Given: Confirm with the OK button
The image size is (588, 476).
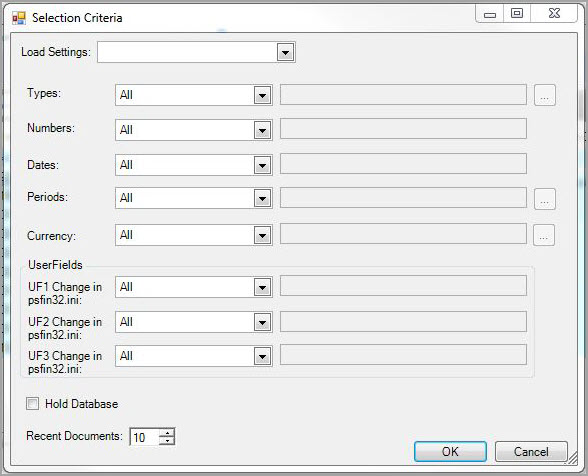Looking at the screenshot, I should [450, 451].
